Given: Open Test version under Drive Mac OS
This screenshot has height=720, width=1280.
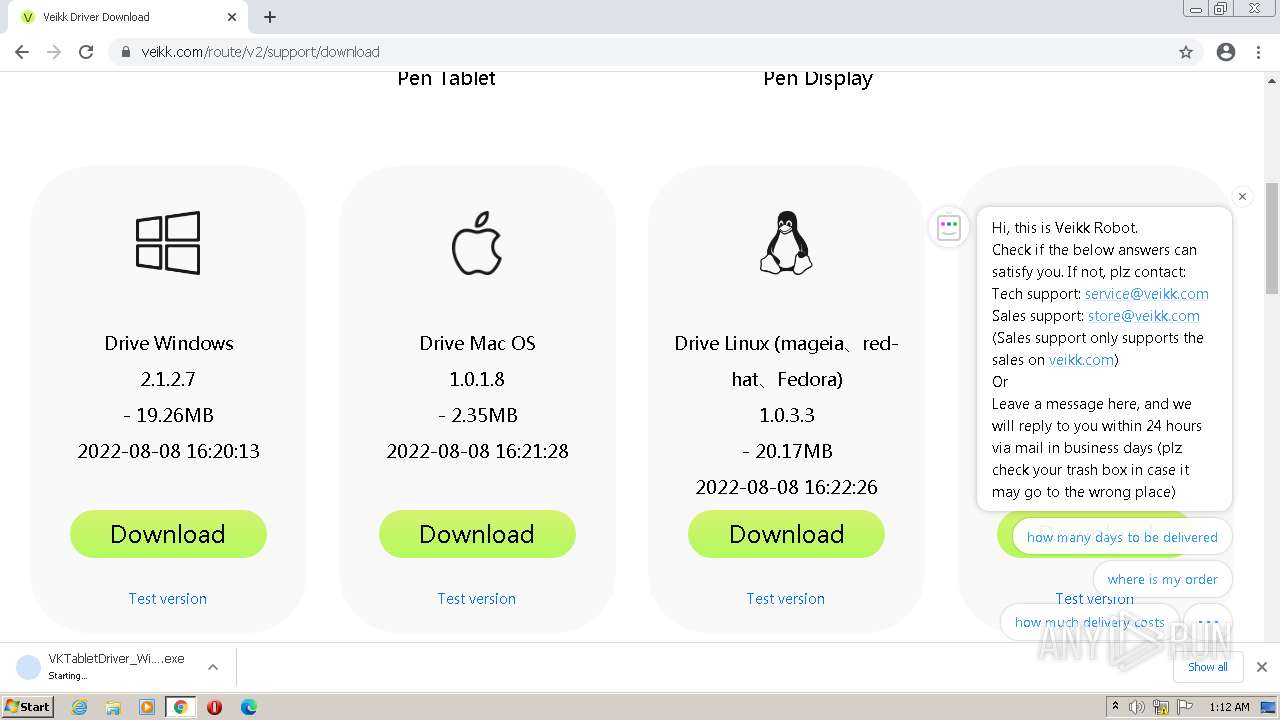Looking at the screenshot, I should [476, 598].
